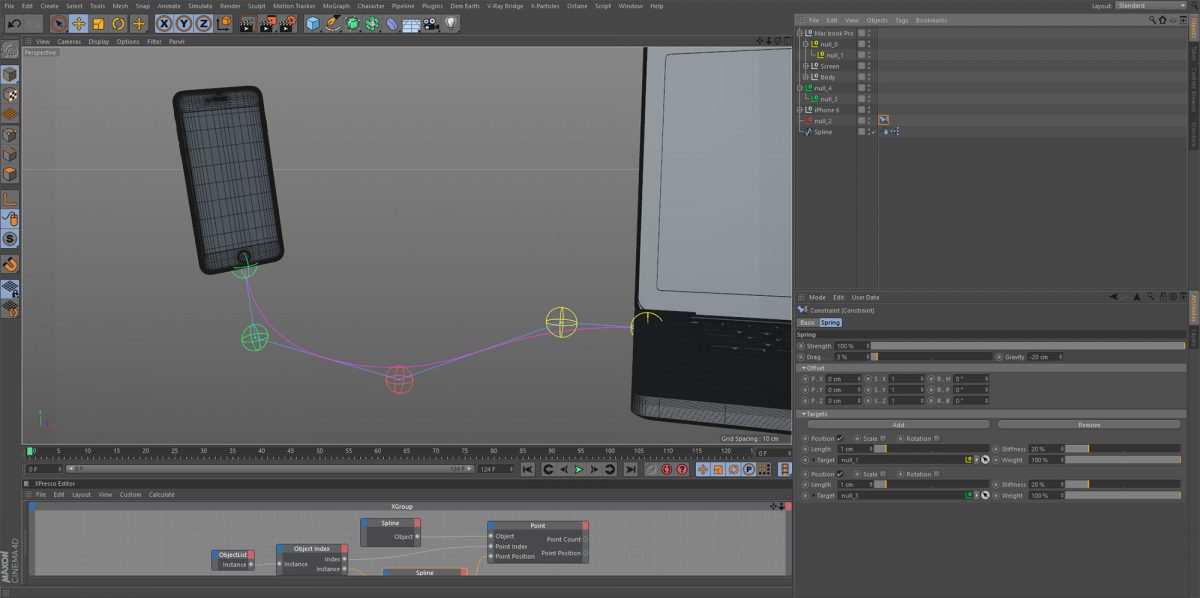
Task: Click the Add button under Targets
Action: click(x=897, y=424)
